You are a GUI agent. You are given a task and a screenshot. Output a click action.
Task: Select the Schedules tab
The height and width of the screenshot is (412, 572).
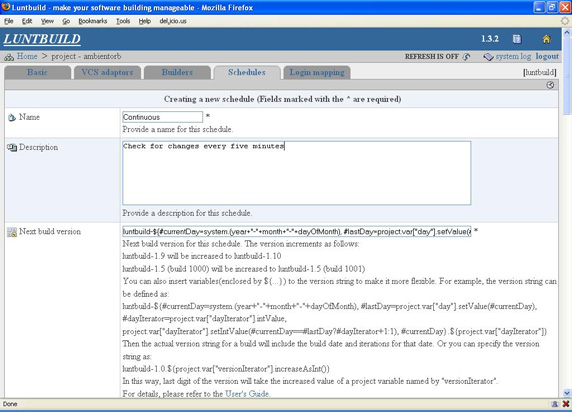coord(247,72)
